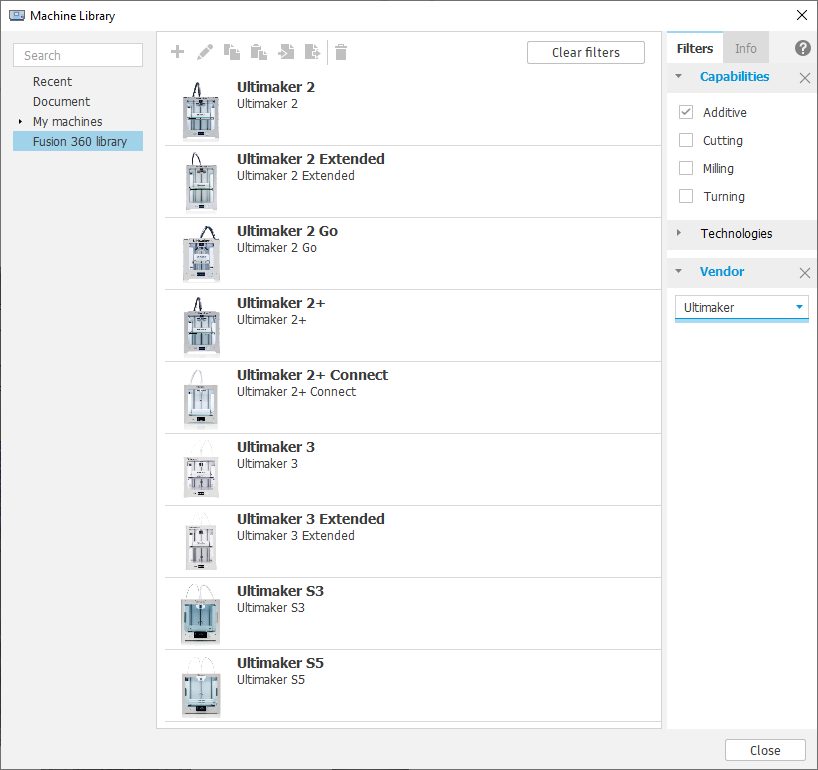Select the Ultimaker S3 printer thumbnail

(201, 615)
